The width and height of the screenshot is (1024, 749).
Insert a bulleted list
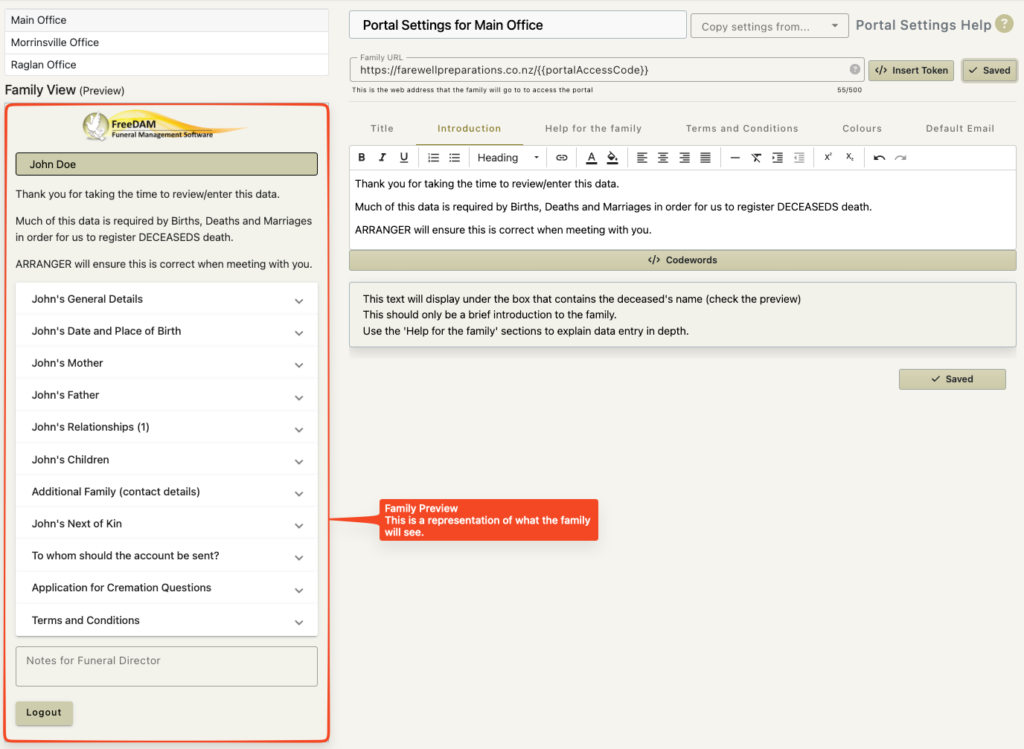pos(455,157)
